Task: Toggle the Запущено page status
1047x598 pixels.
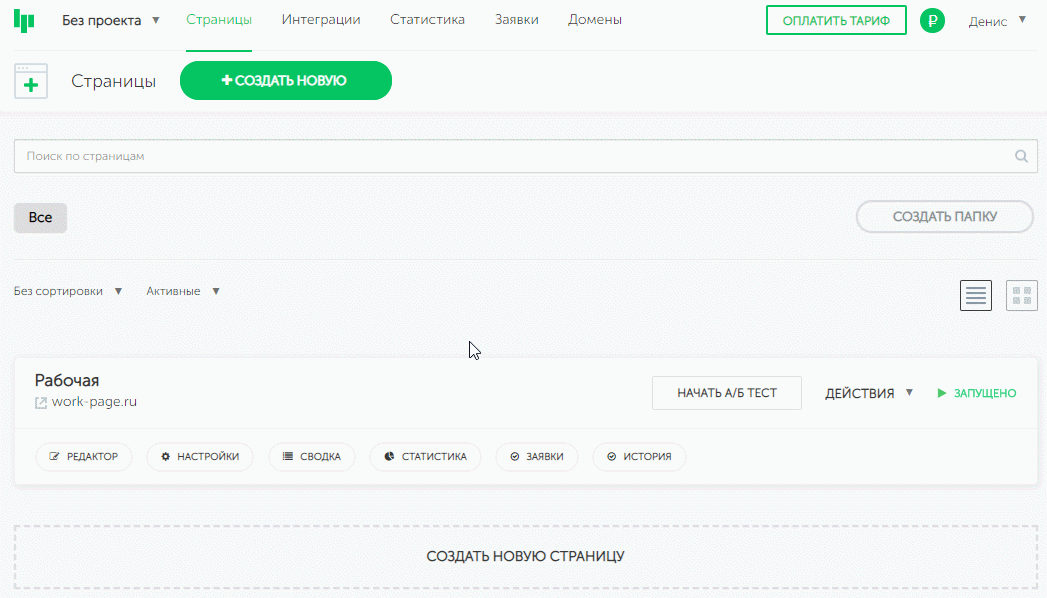Action: pos(976,393)
